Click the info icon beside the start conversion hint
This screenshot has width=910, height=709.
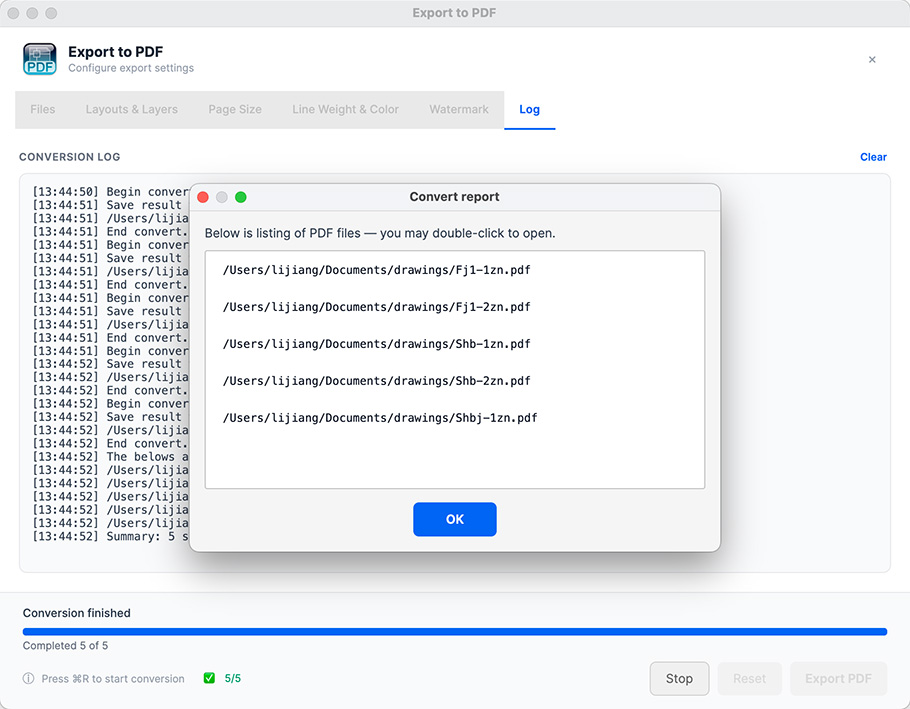point(28,678)
